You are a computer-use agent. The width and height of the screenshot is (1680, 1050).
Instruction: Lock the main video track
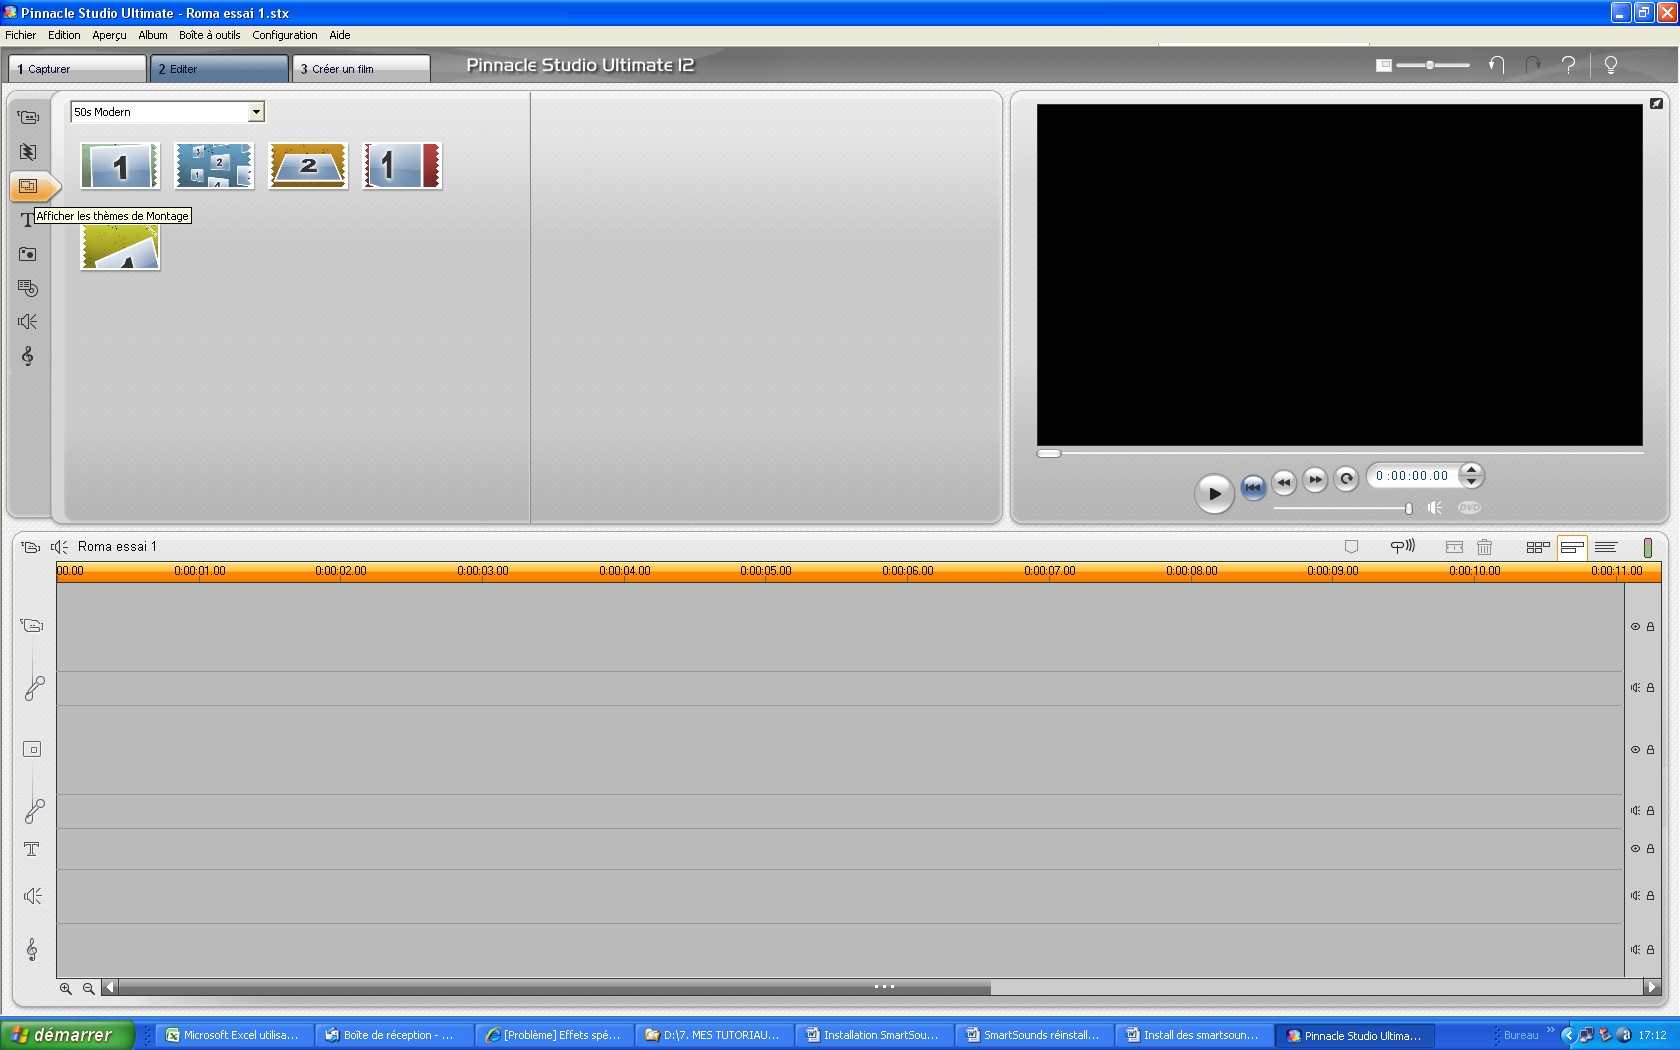[x=1651, y=627]
